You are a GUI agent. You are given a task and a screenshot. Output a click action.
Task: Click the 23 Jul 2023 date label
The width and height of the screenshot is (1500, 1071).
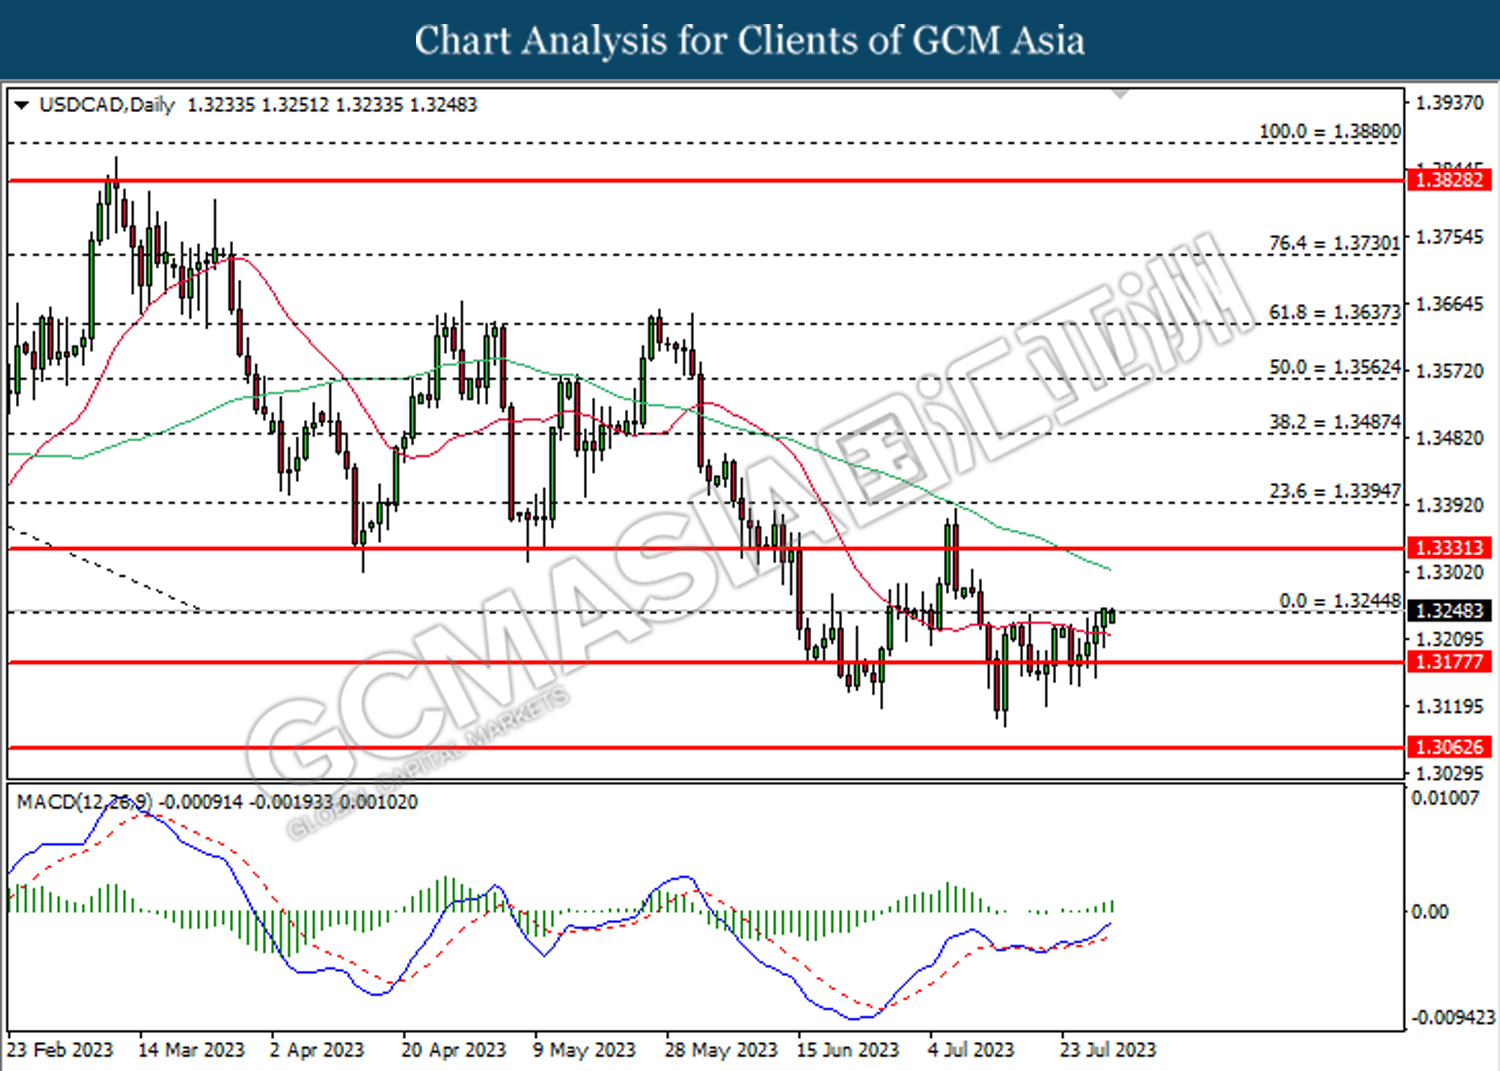pos(1108,1050)
